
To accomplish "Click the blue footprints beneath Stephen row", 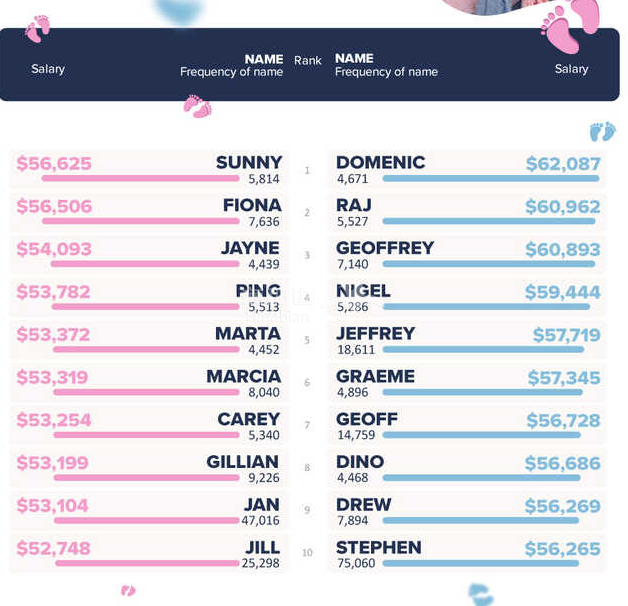I will pyautogui.click(x=481, y=595).
